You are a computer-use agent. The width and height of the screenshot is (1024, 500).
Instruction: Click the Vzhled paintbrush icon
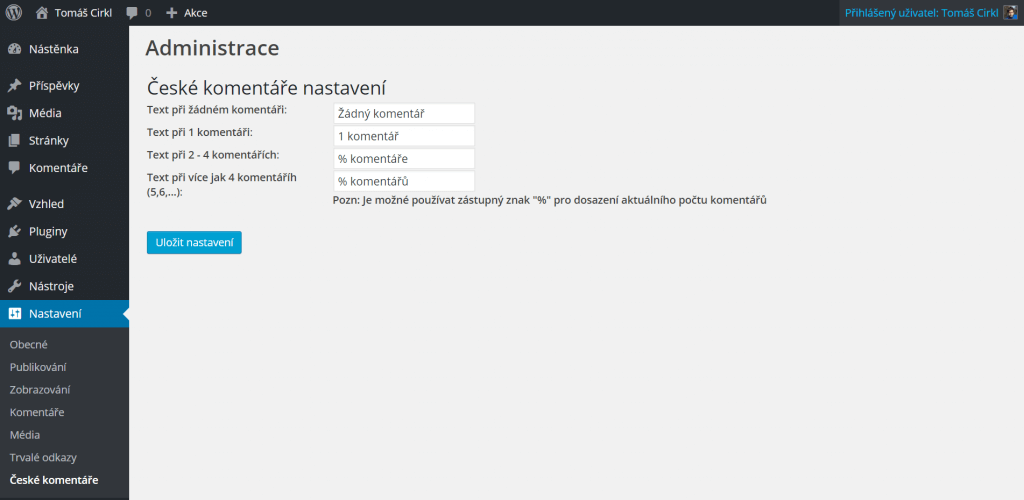(14, 204)
